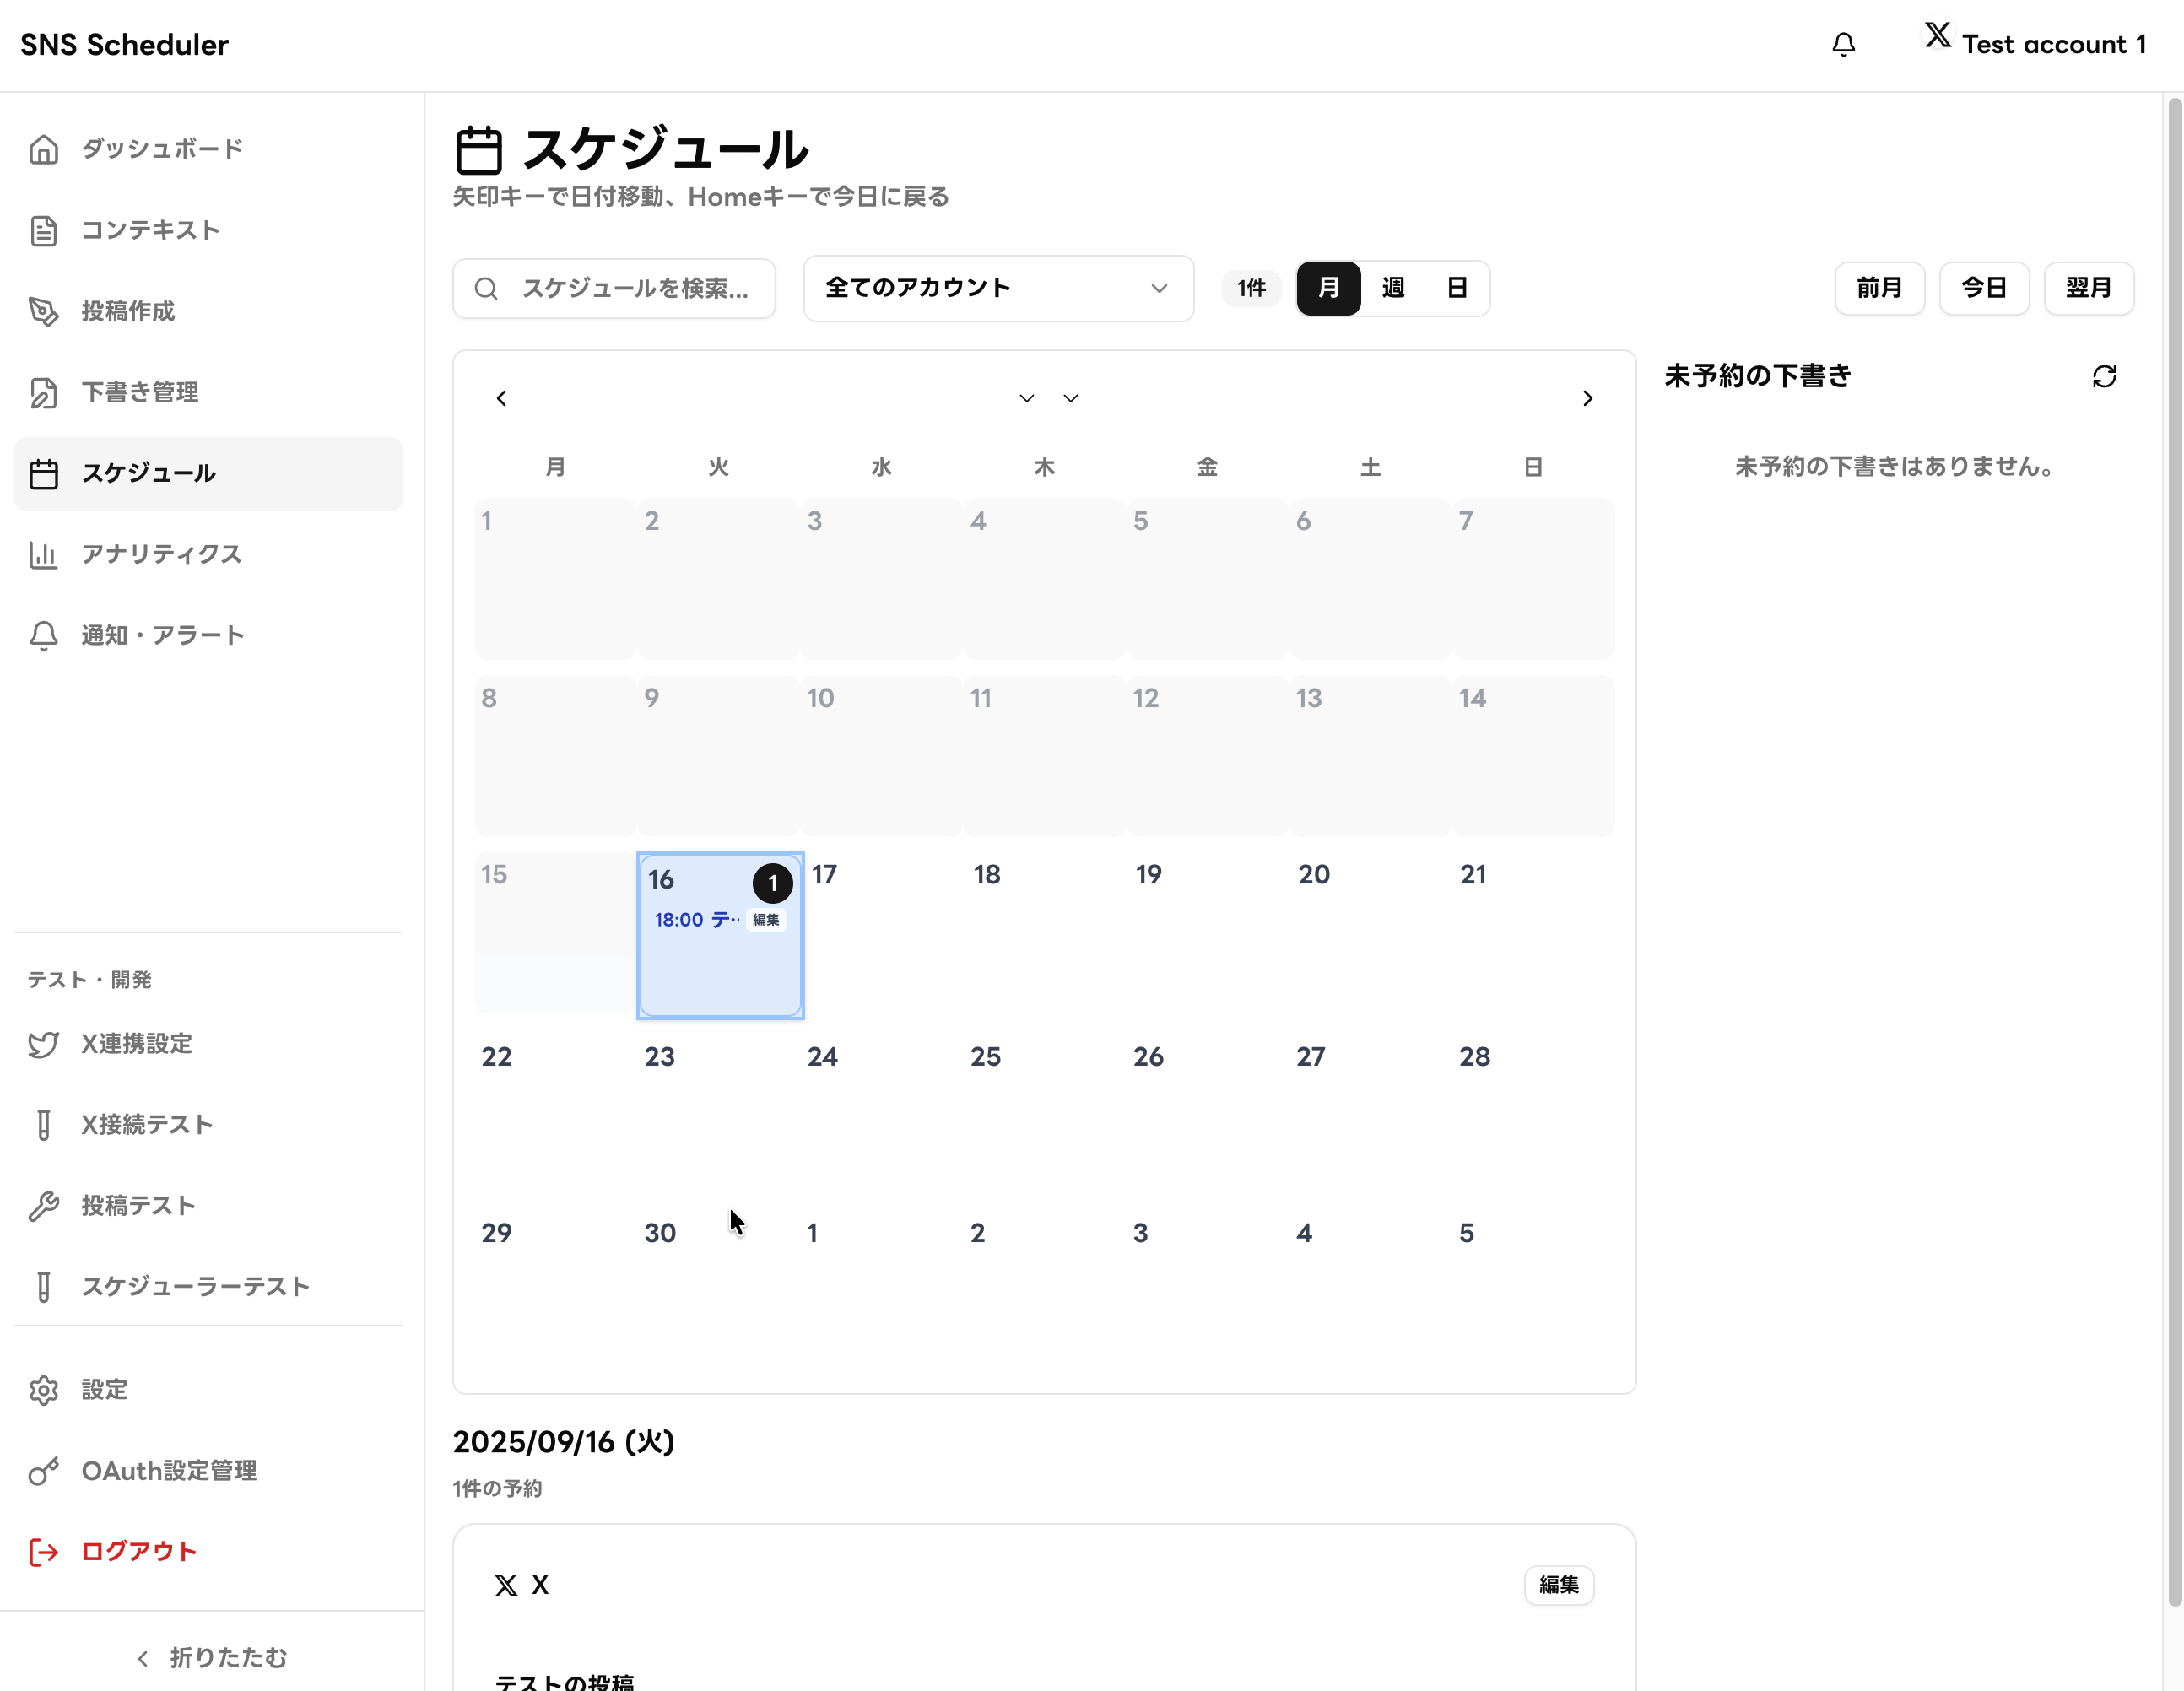The width and height of the screenshot is (2184, 1691).
Task: Open OAuth設定管理 in the sidebar
Action: pyautogui.click(x=169, y=1470)
